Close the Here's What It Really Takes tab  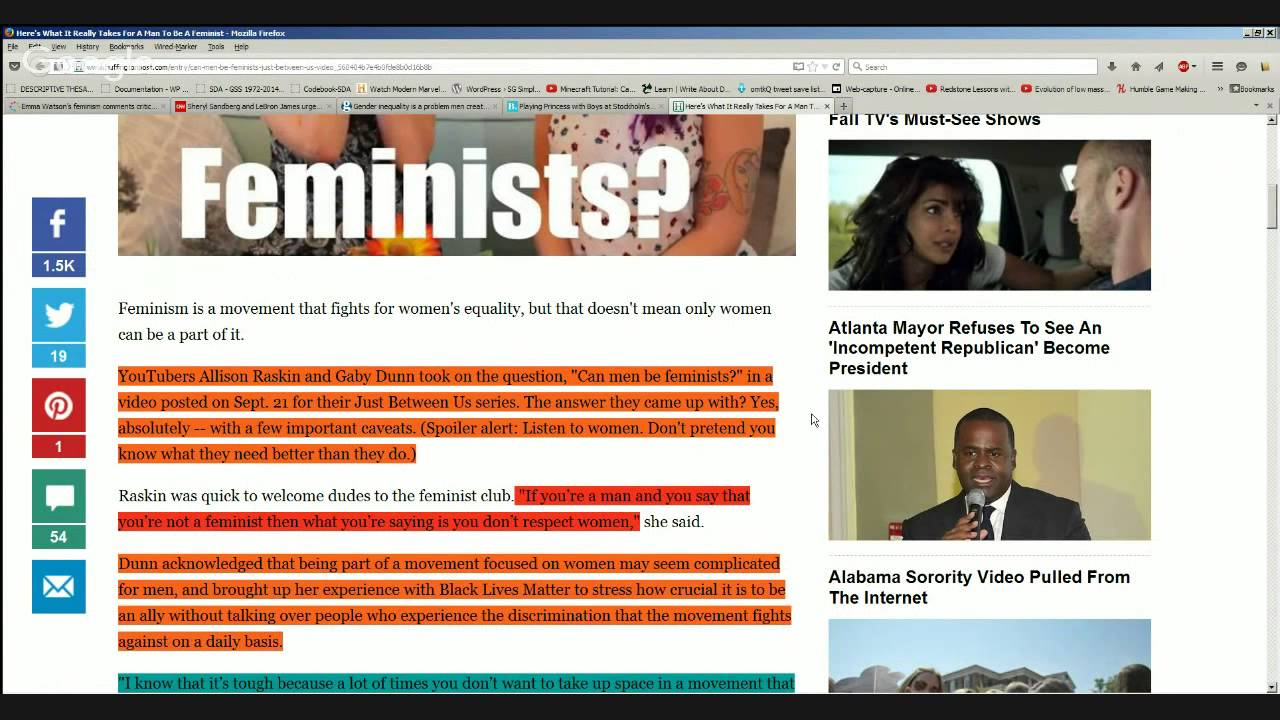tap(826, 106)
